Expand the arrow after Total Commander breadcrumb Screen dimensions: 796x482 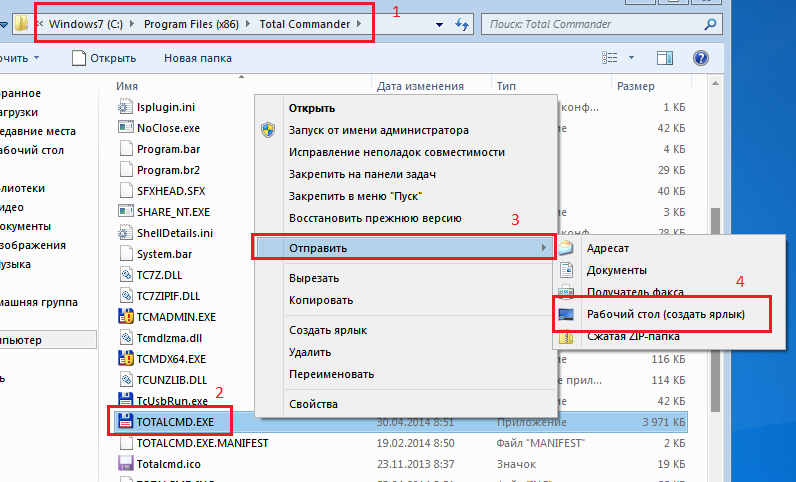[359, 23]
